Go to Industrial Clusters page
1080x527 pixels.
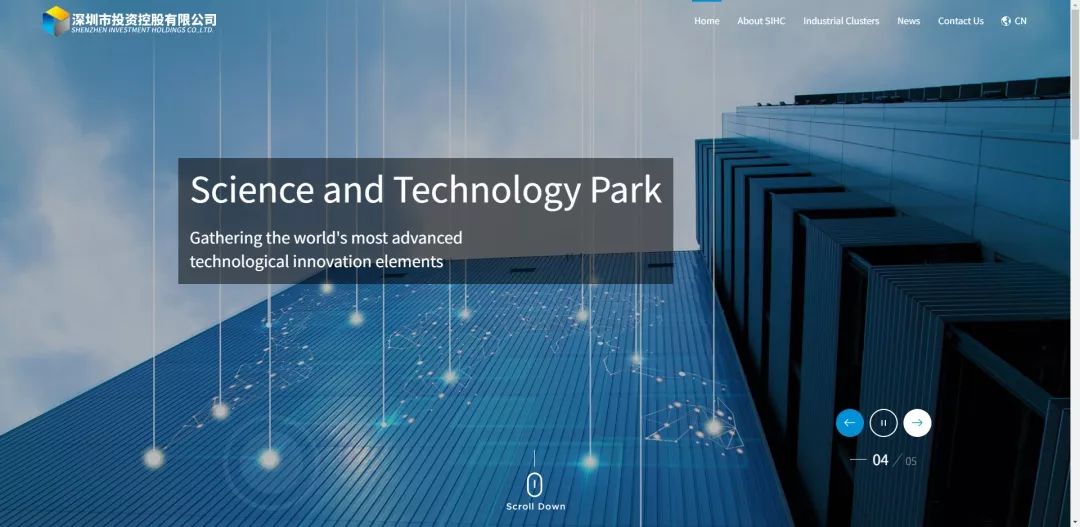[x=841, y=21]
